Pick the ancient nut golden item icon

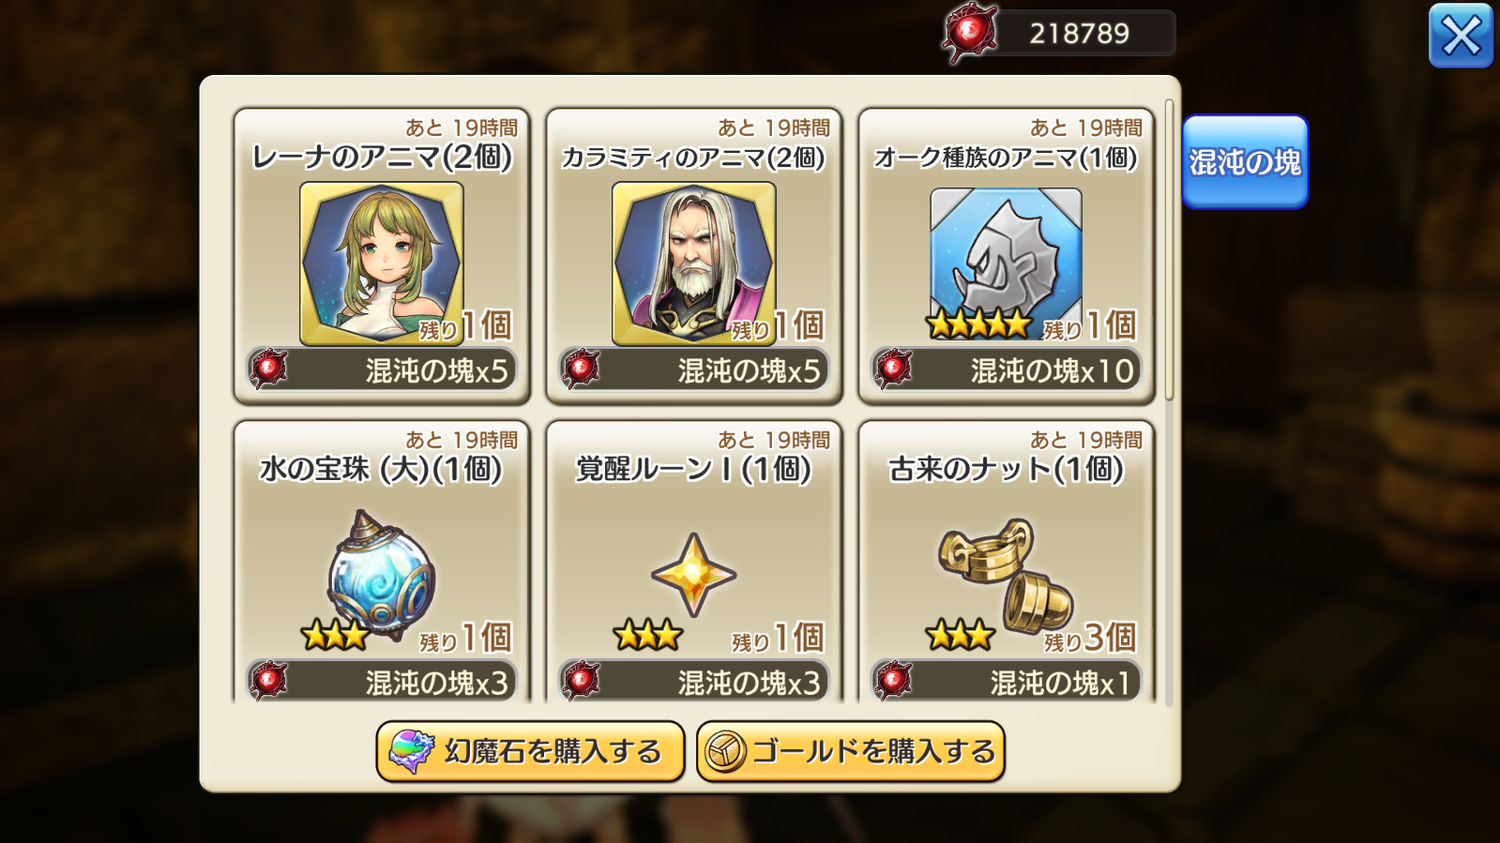(x=1005, y=575)
